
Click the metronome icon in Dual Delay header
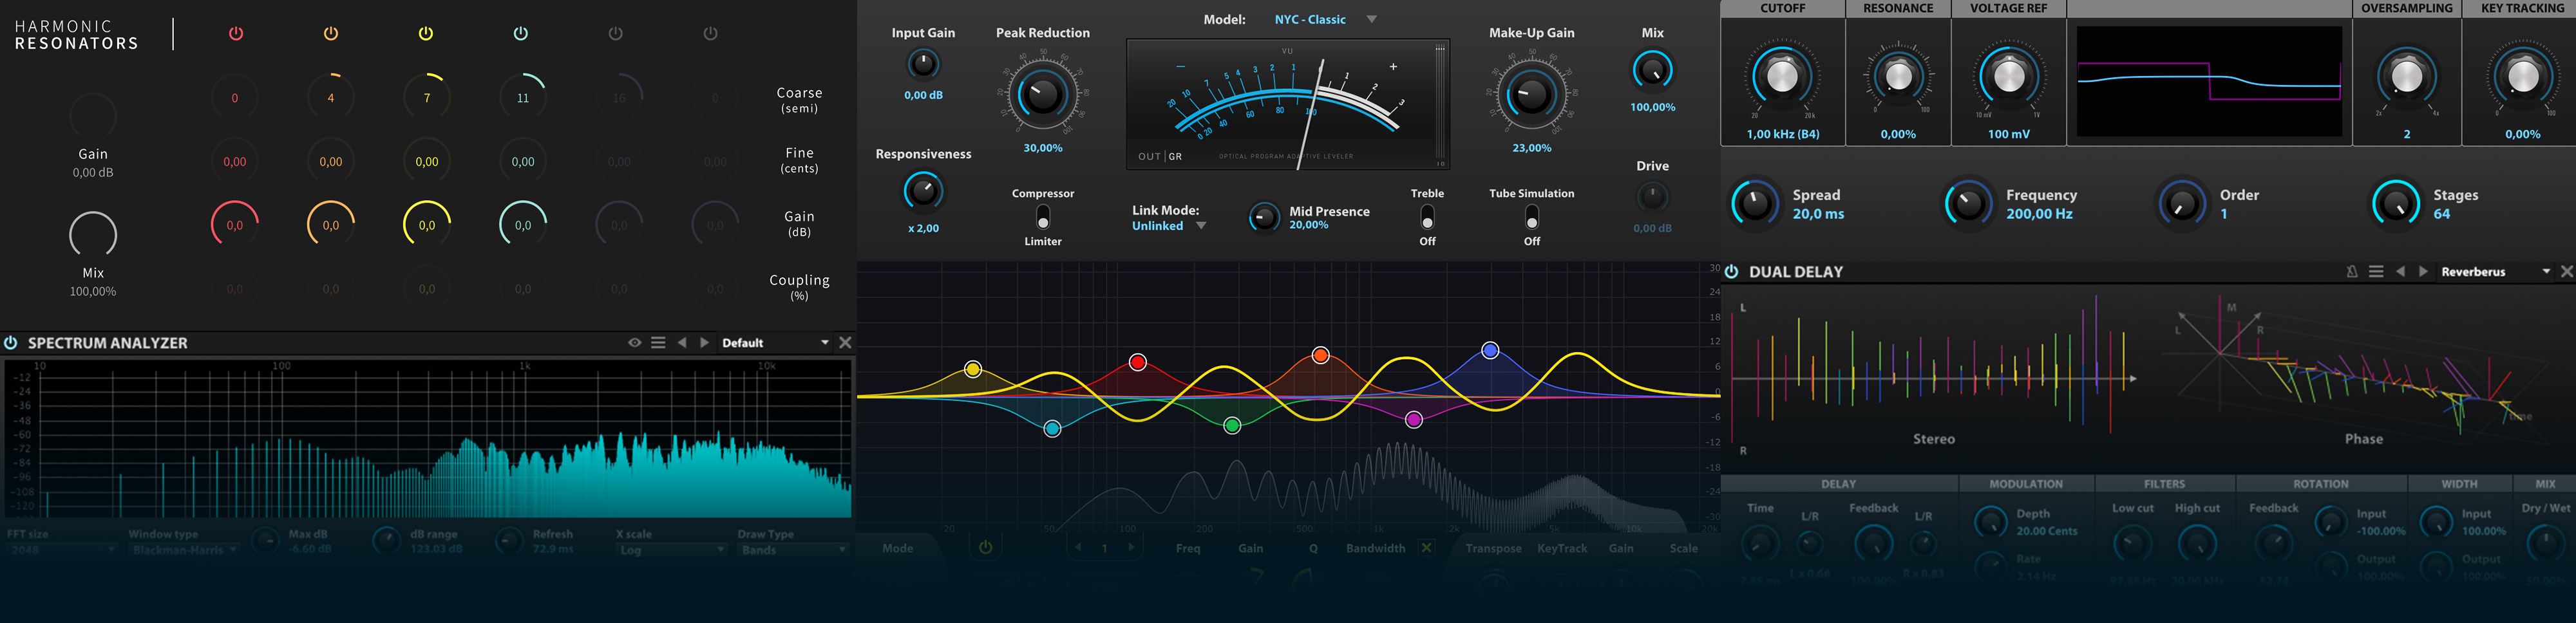(x=2351, y=272)
